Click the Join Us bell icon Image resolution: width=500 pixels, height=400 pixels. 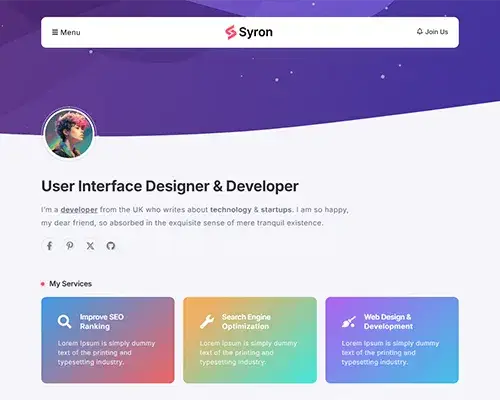(420, 32)
